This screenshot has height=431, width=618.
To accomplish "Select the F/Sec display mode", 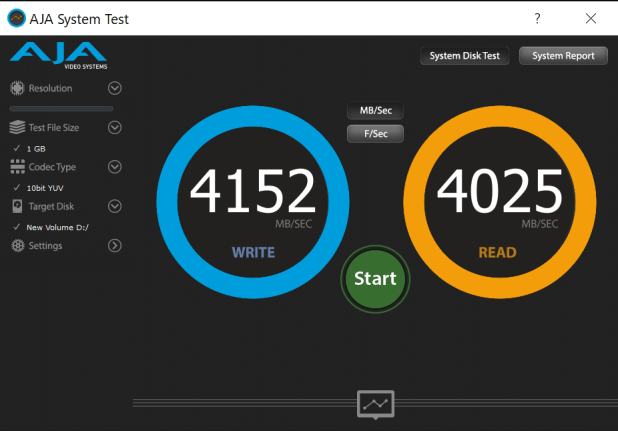I will 375,134.
